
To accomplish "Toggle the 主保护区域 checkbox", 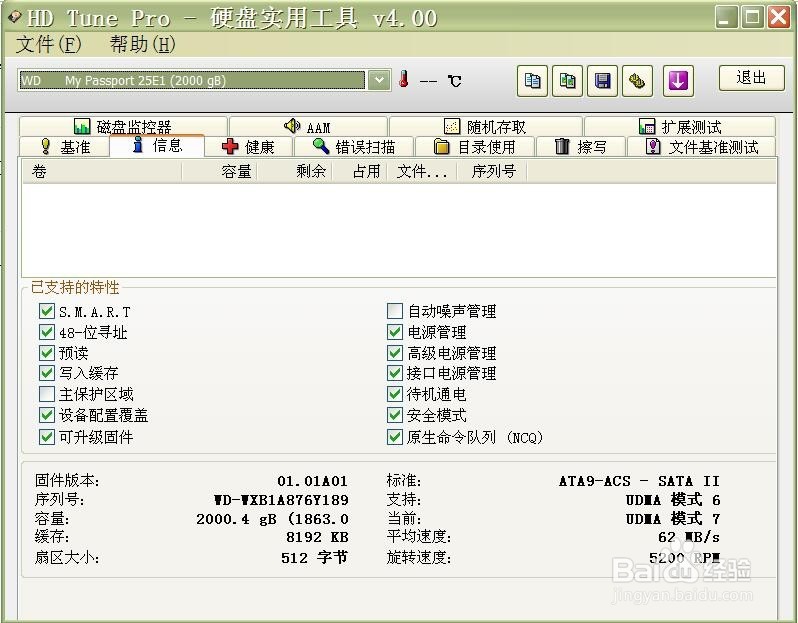I will (x=47, y=394).
